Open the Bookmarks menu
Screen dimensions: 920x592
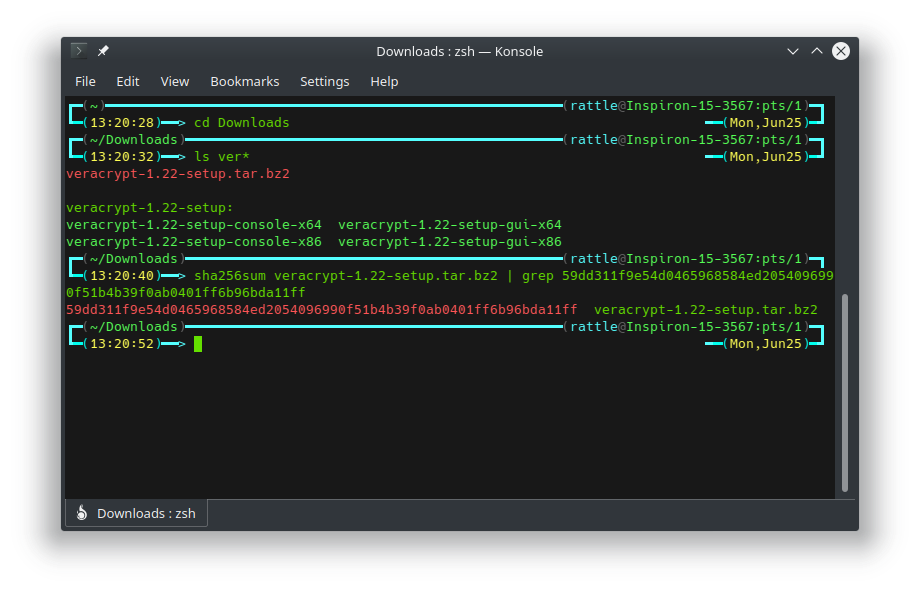point(245,82)
